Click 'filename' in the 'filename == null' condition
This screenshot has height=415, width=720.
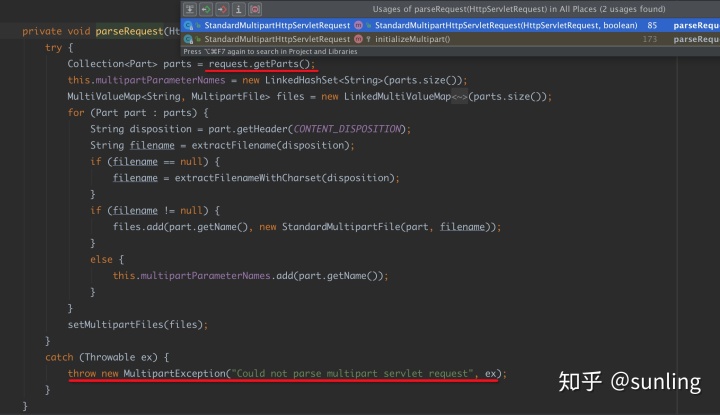[135, 162]
